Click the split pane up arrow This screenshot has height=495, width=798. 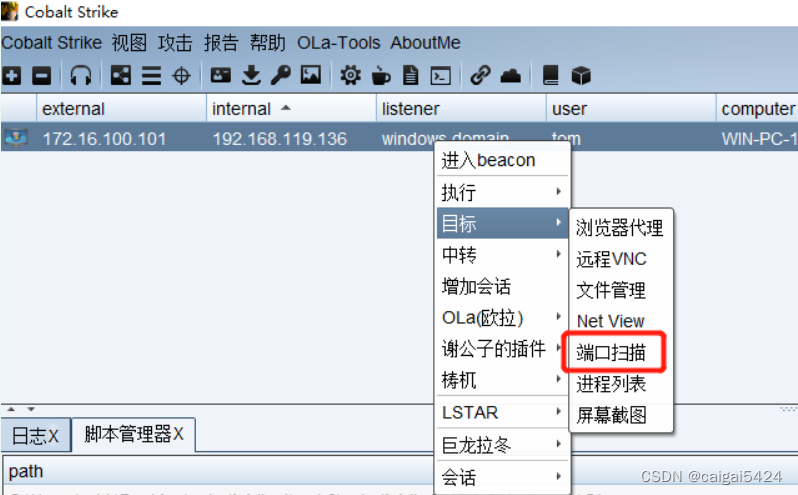pyautogui.click(x=11, y=409)
